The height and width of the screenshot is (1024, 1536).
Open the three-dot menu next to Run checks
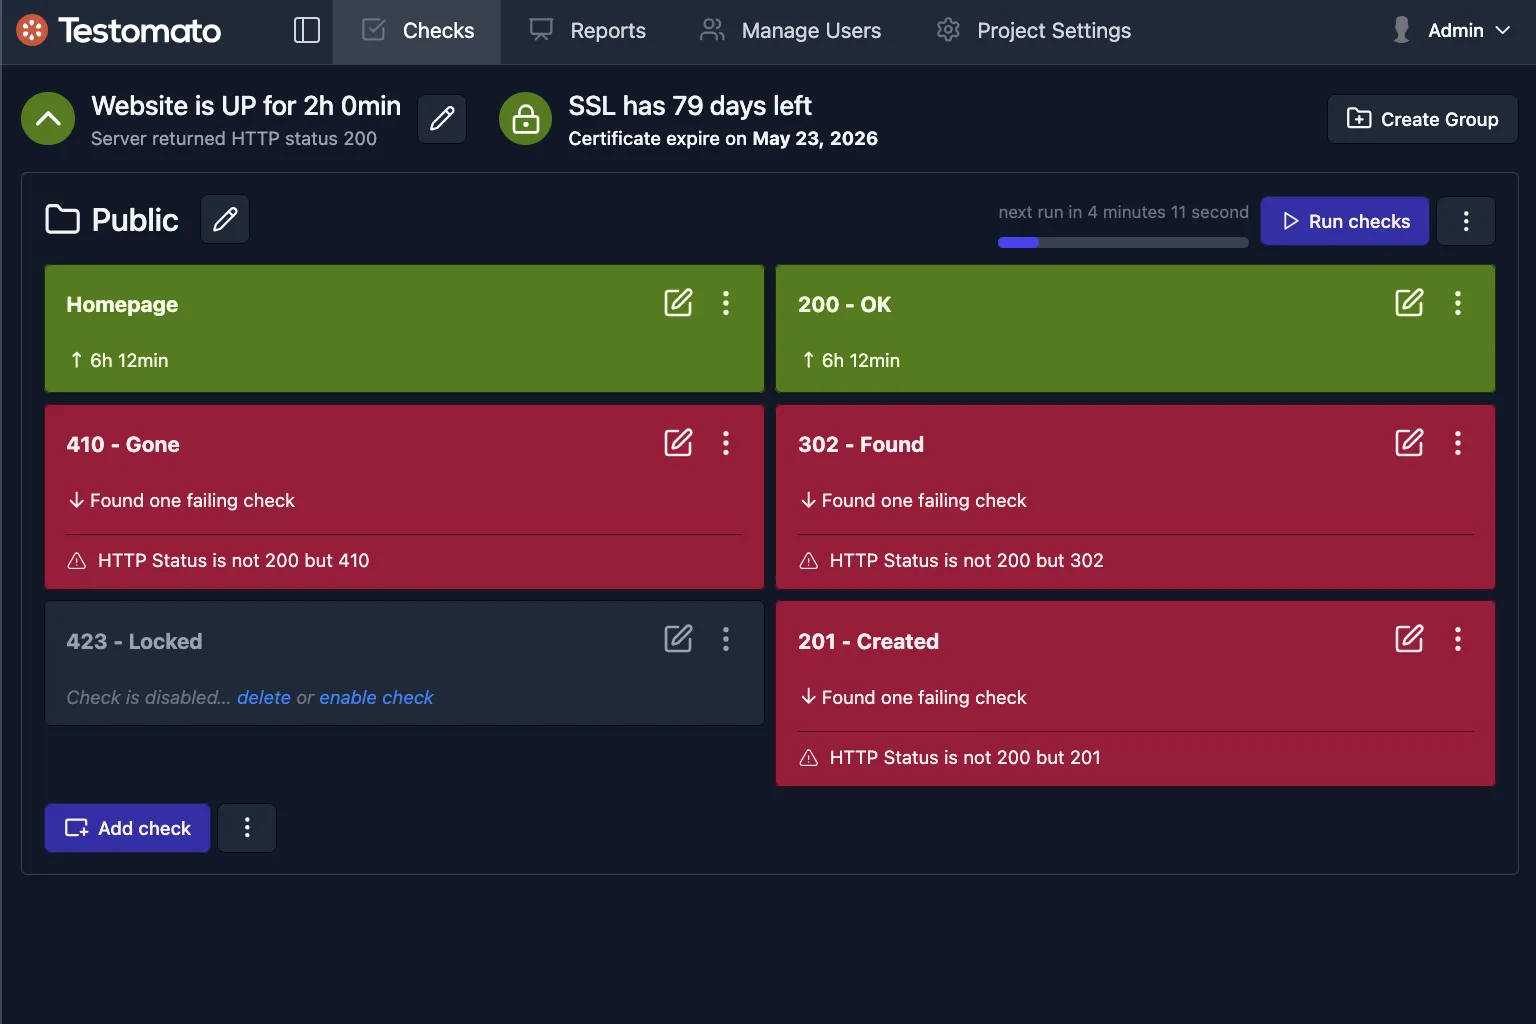1466,221
